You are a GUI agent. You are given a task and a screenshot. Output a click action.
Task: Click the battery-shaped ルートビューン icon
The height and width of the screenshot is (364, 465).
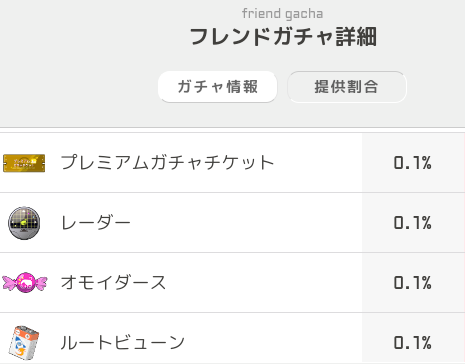pyautogui.click(x=24, y=343)
